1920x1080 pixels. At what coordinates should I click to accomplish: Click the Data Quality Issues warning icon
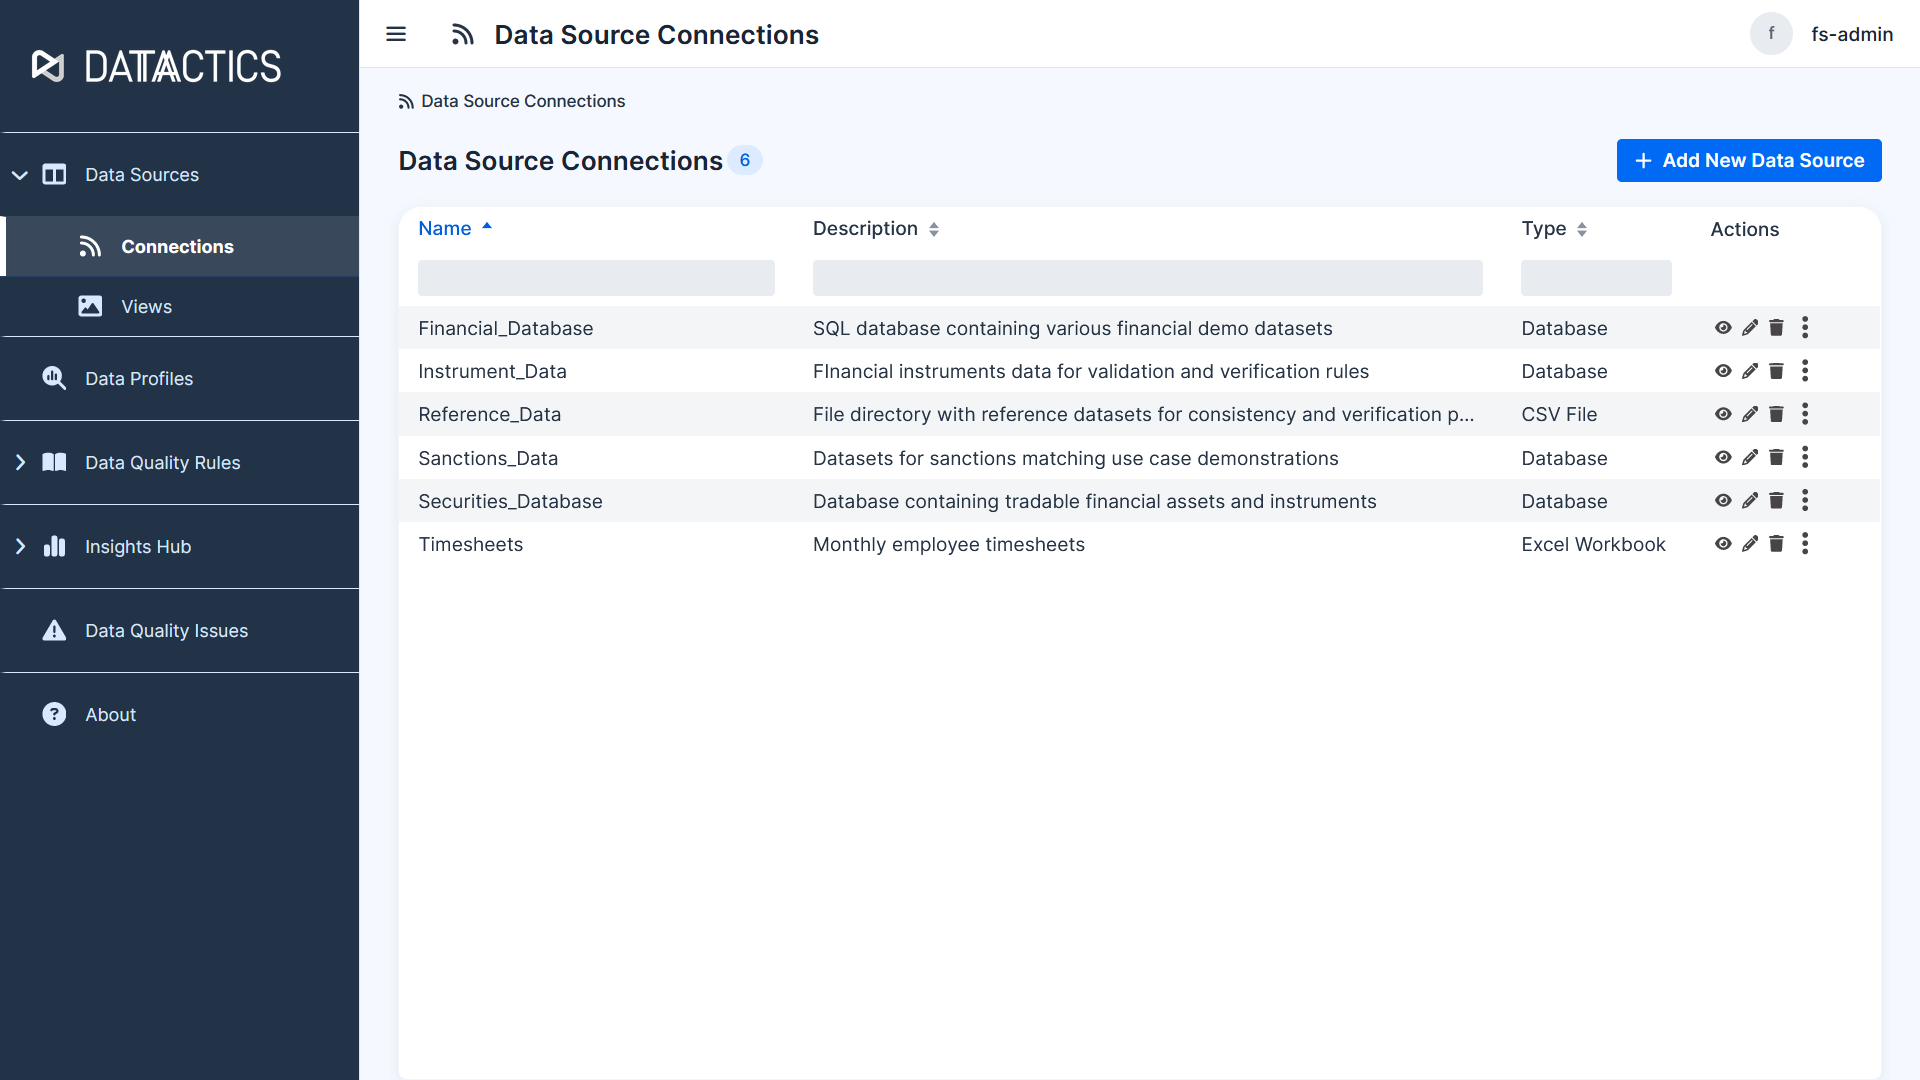[53, 630]
